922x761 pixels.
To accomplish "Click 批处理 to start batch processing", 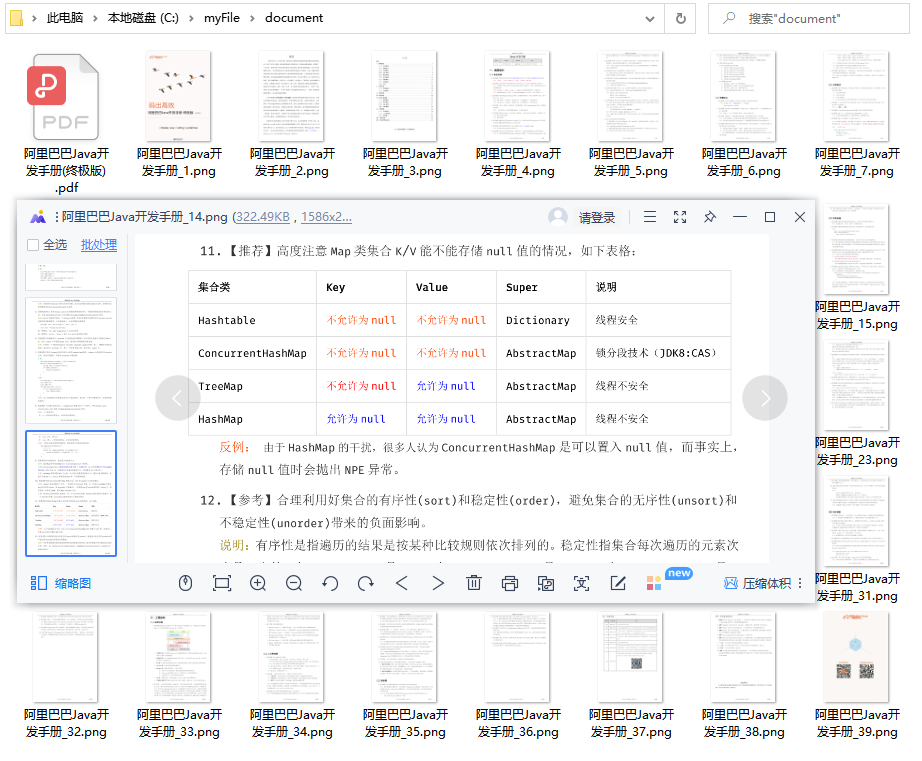I will tap(99, 245).
